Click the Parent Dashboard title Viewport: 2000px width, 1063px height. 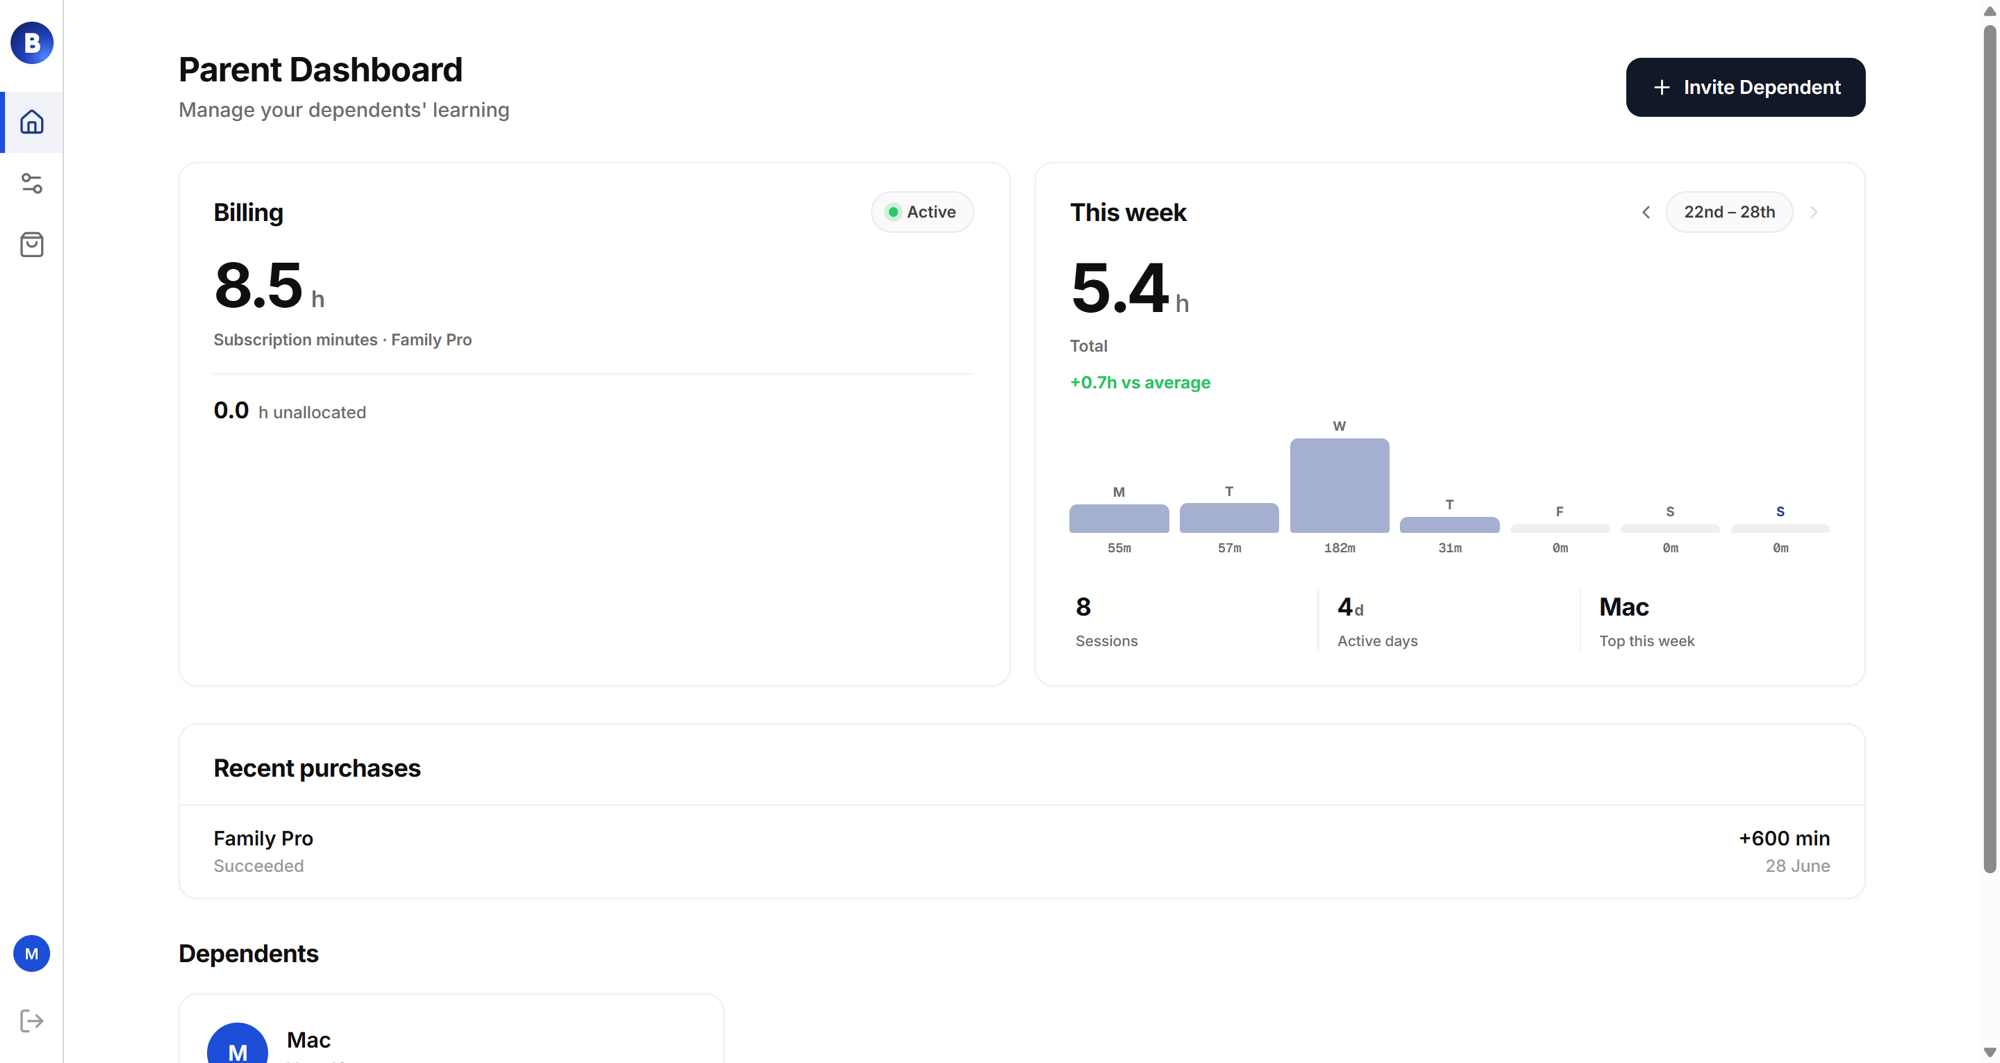point(320,70)
